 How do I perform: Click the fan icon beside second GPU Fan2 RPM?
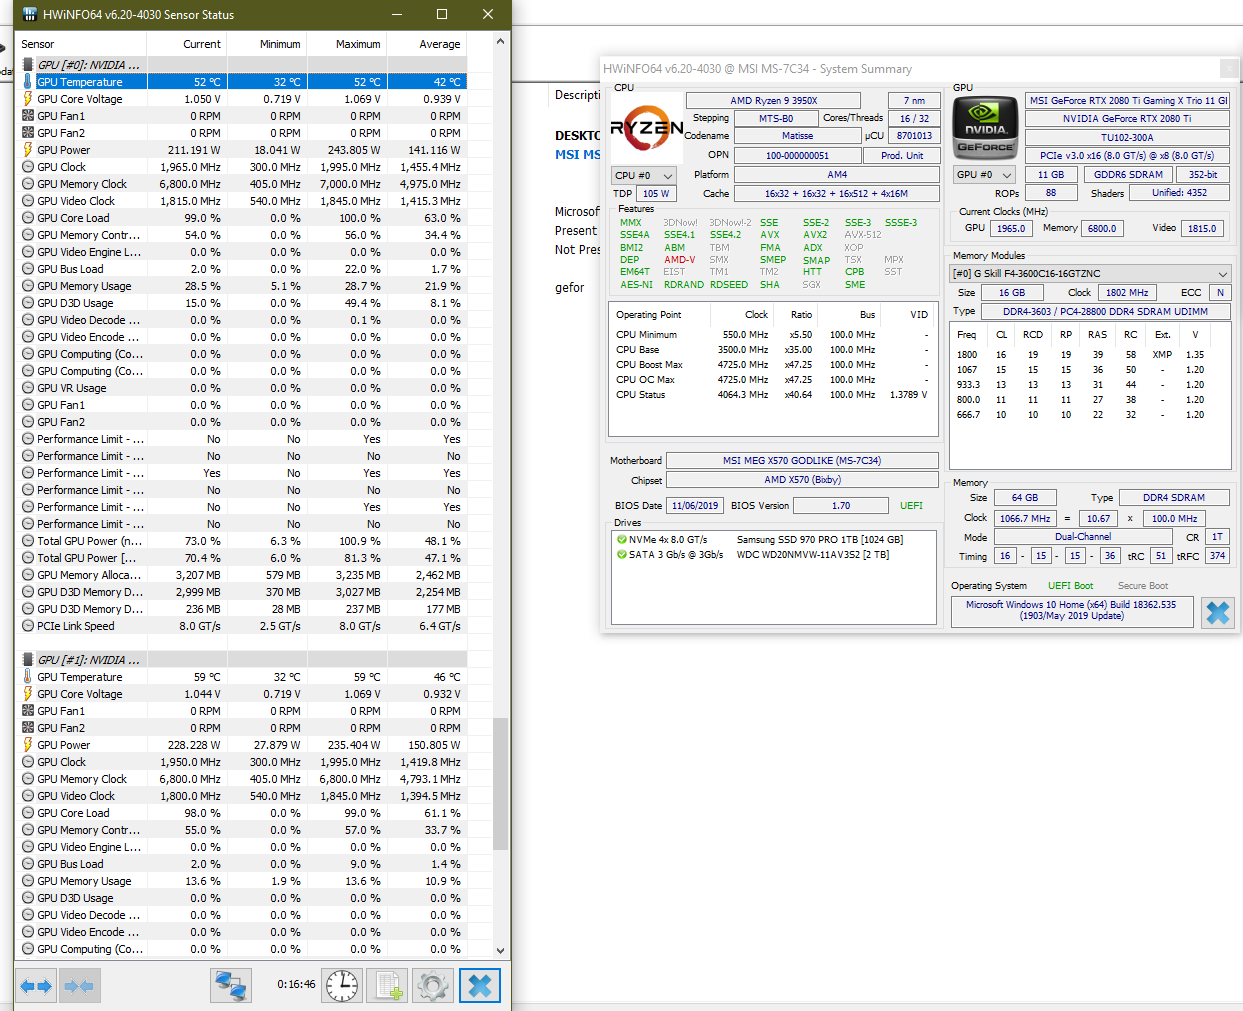[x=28, y=728]
